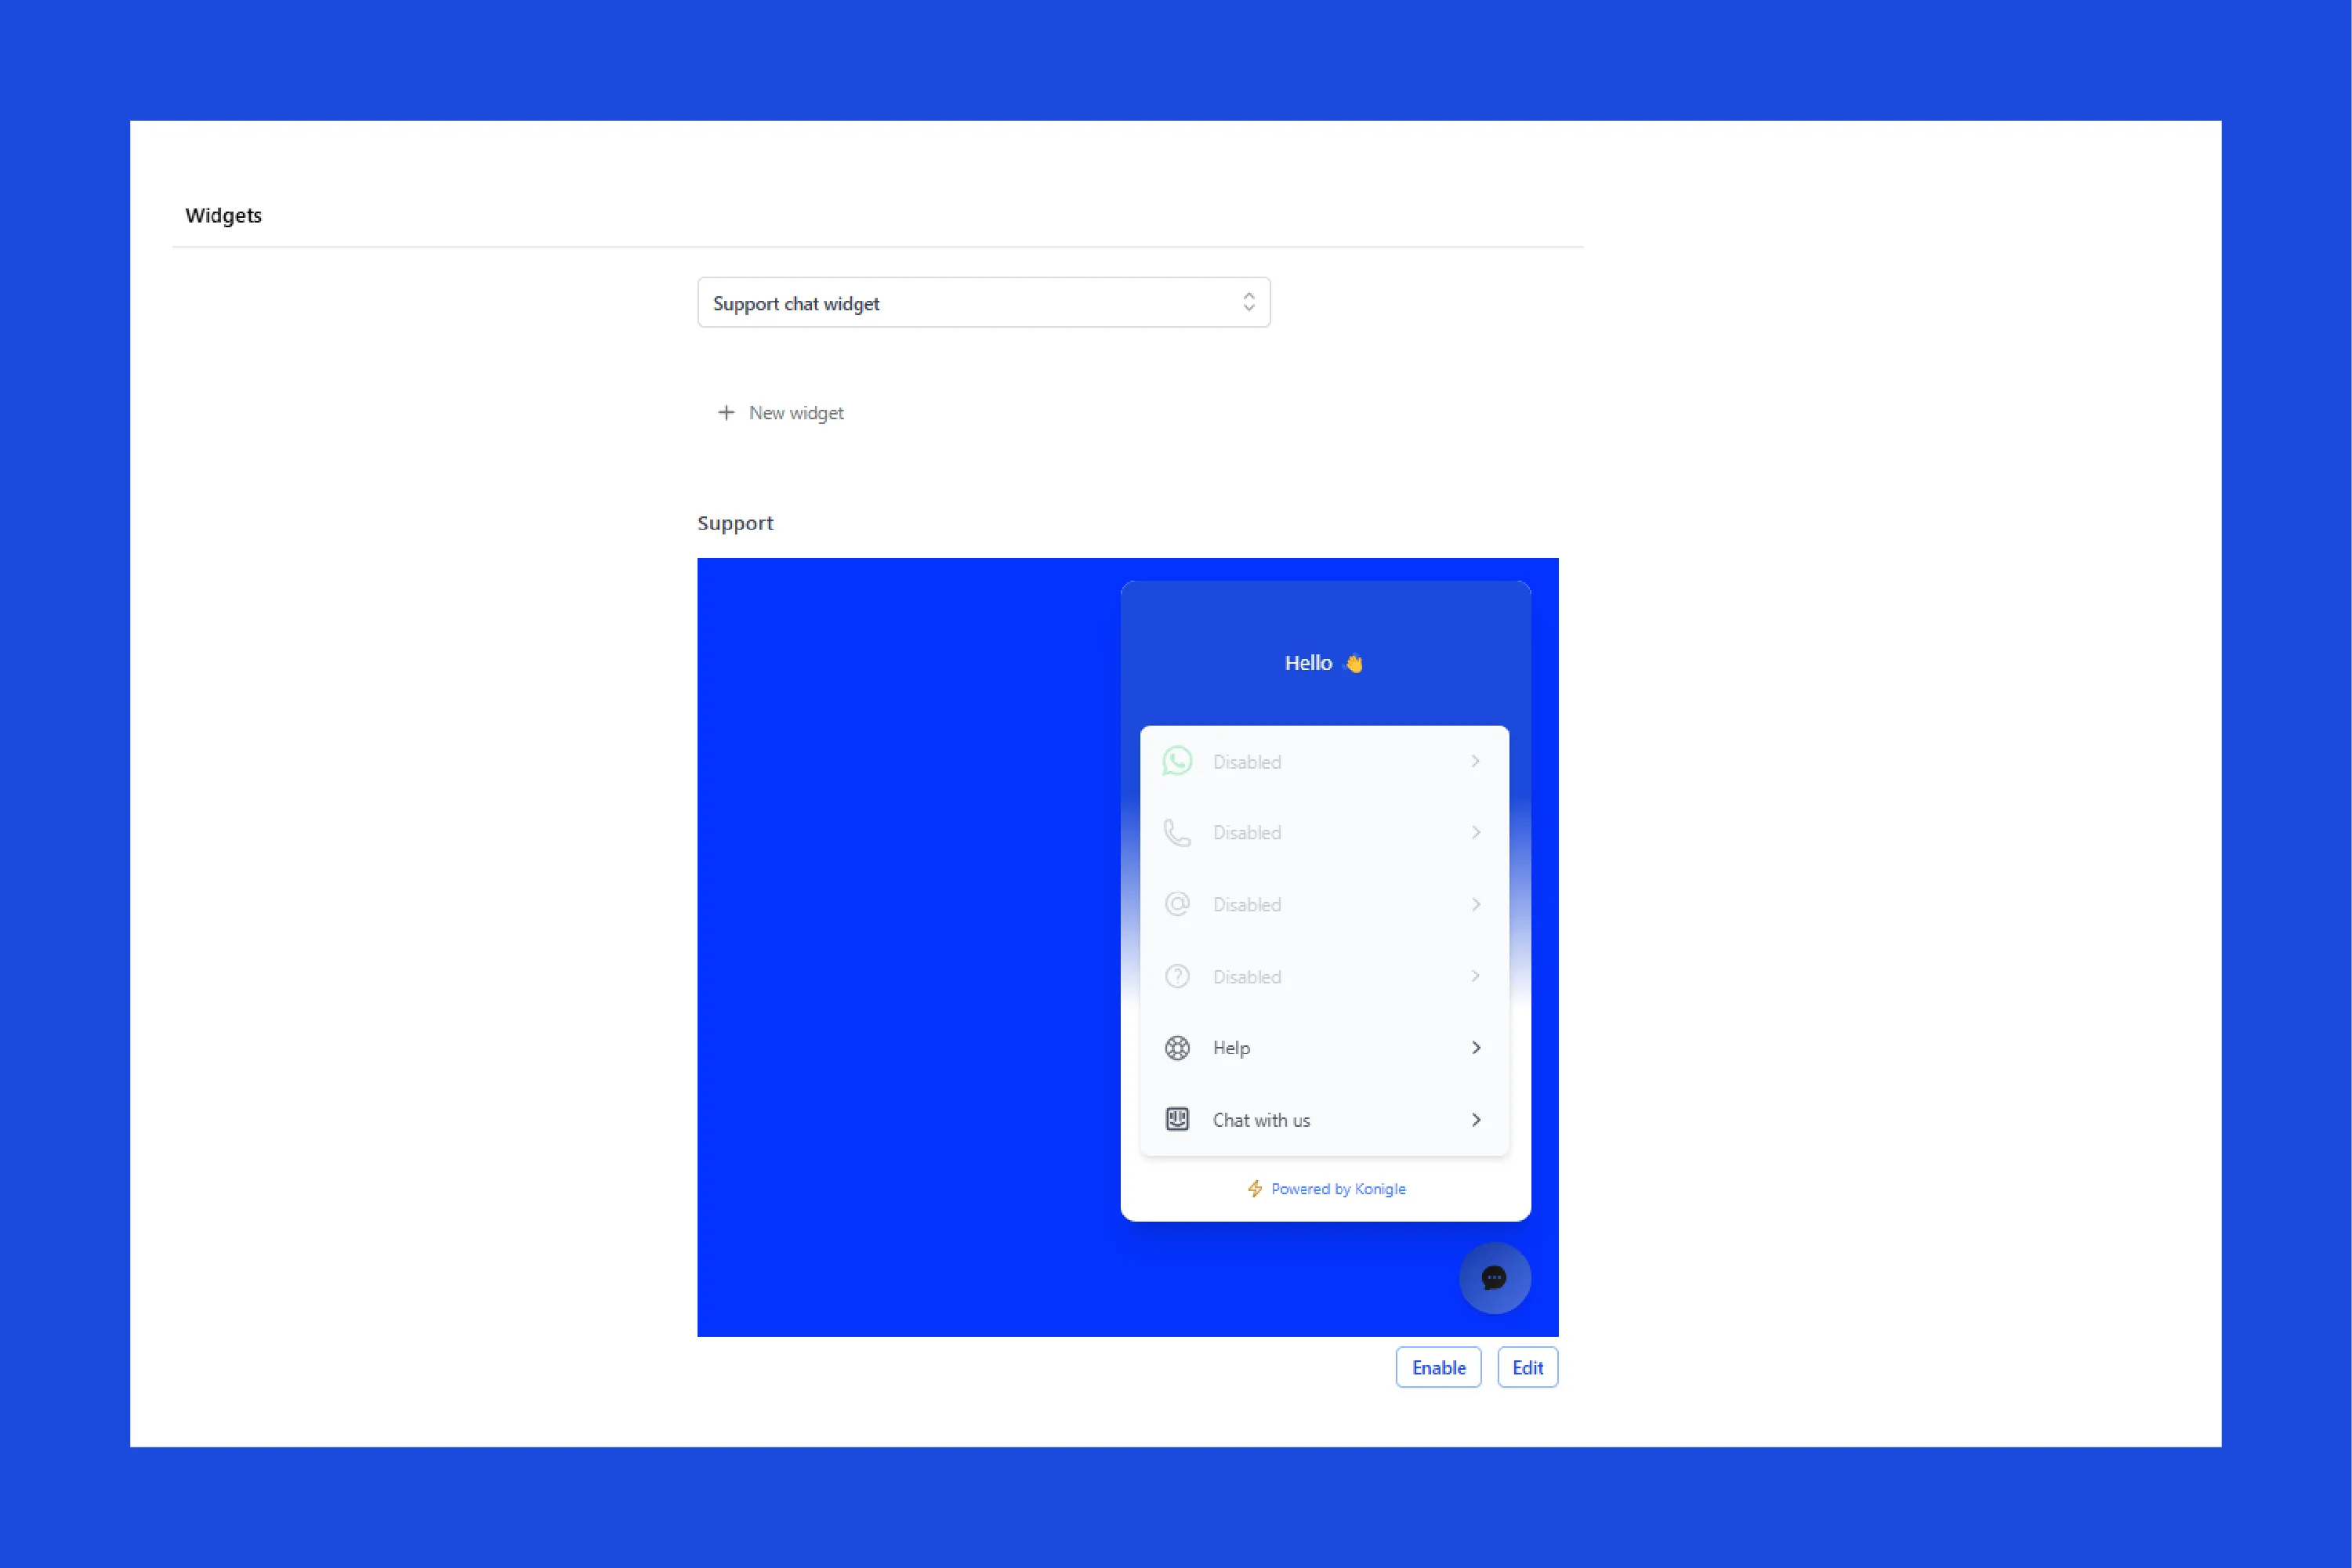Click the Powered by Konigle link

coord(1323,1188)
